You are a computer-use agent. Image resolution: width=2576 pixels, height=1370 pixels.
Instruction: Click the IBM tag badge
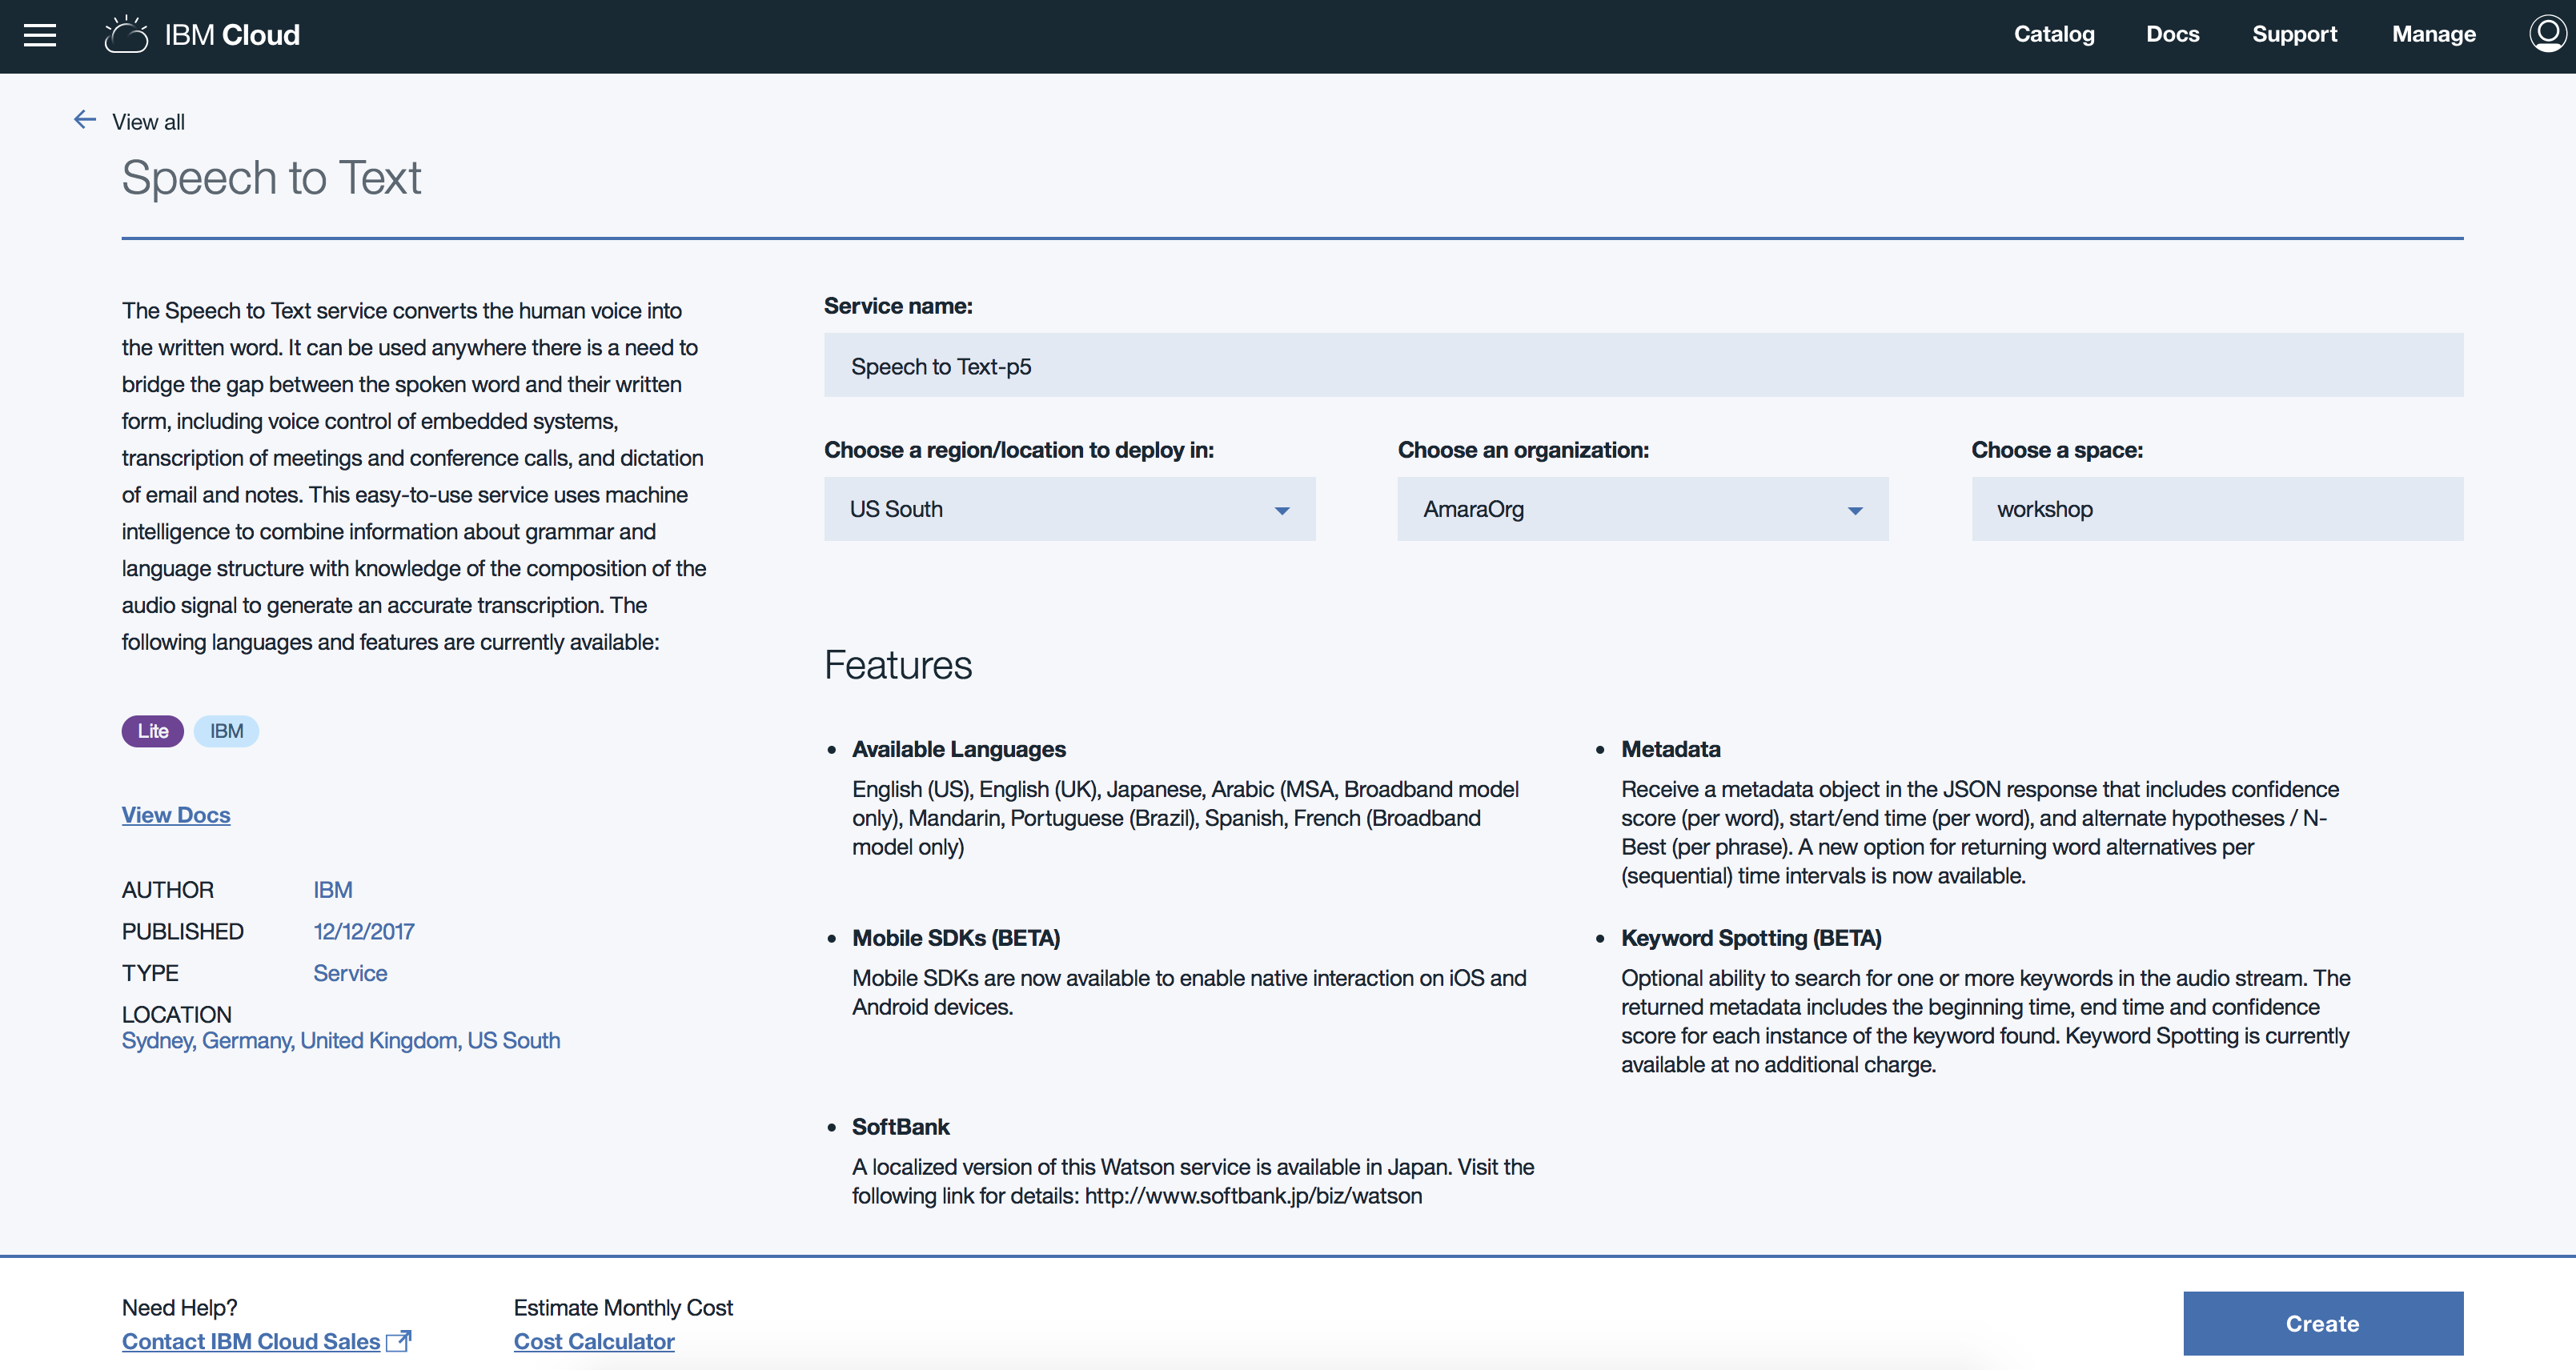[x=226, y=731]
